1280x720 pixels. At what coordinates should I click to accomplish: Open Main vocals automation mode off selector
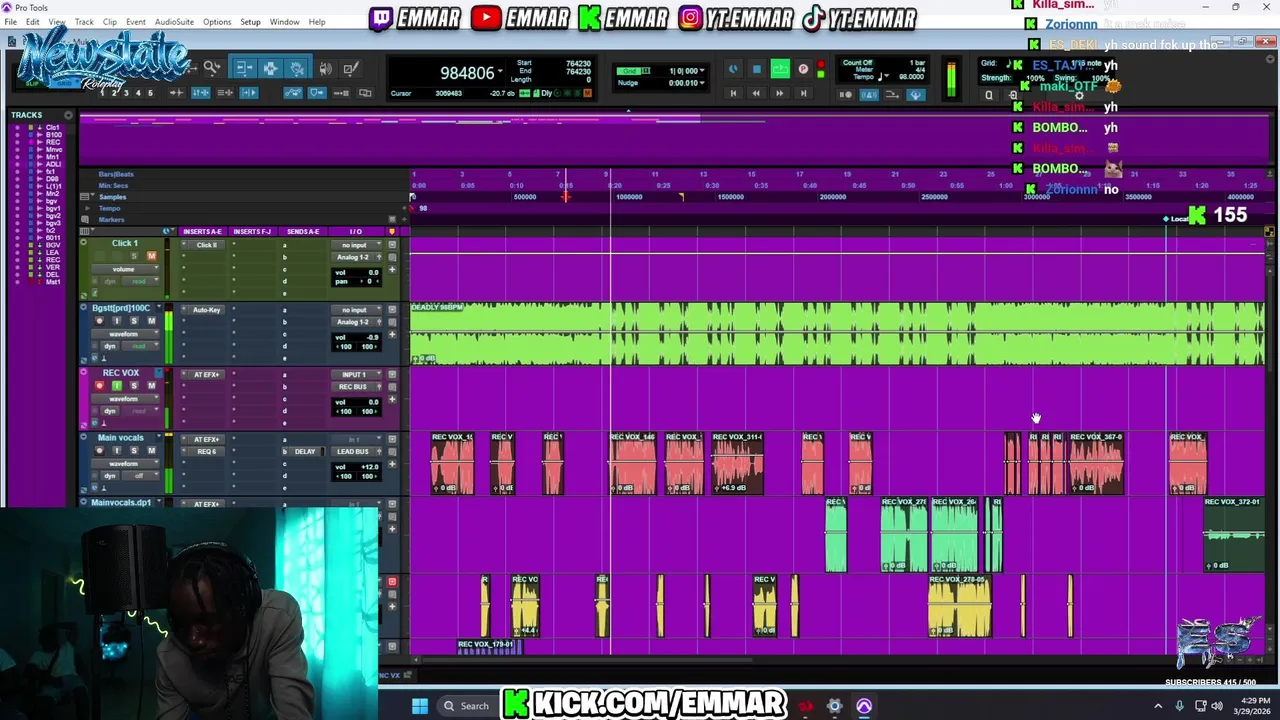pos(140,476)
